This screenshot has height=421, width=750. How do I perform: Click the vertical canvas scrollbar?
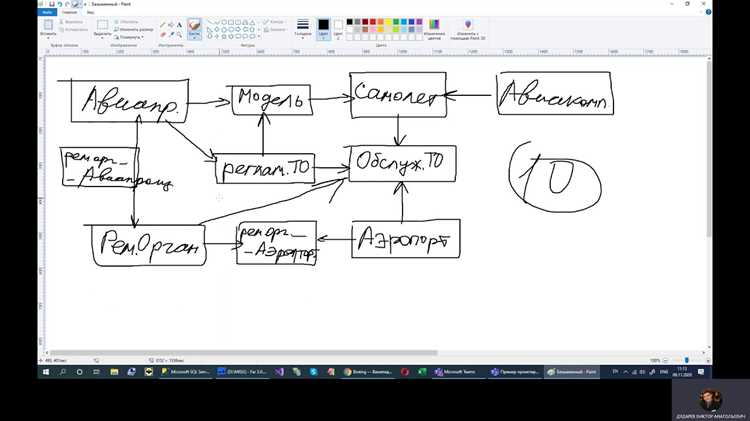click(x=708, y=148)
